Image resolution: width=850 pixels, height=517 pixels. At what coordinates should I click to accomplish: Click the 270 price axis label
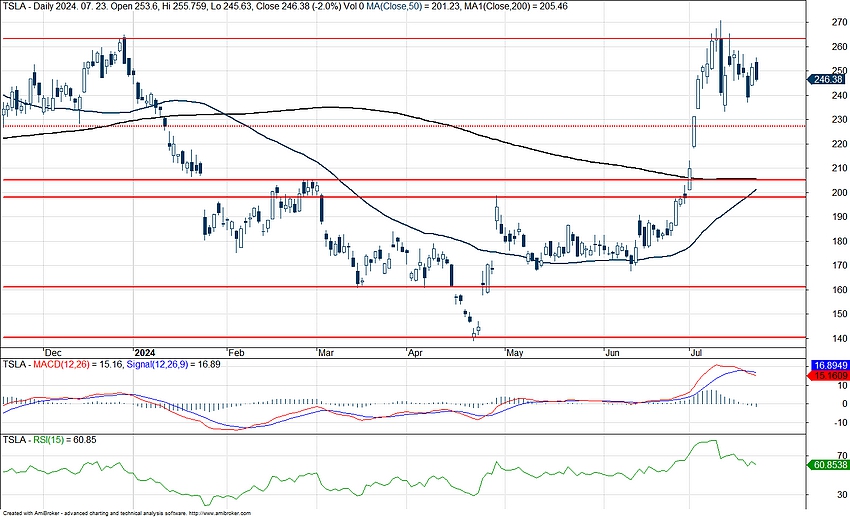point(840,22)
